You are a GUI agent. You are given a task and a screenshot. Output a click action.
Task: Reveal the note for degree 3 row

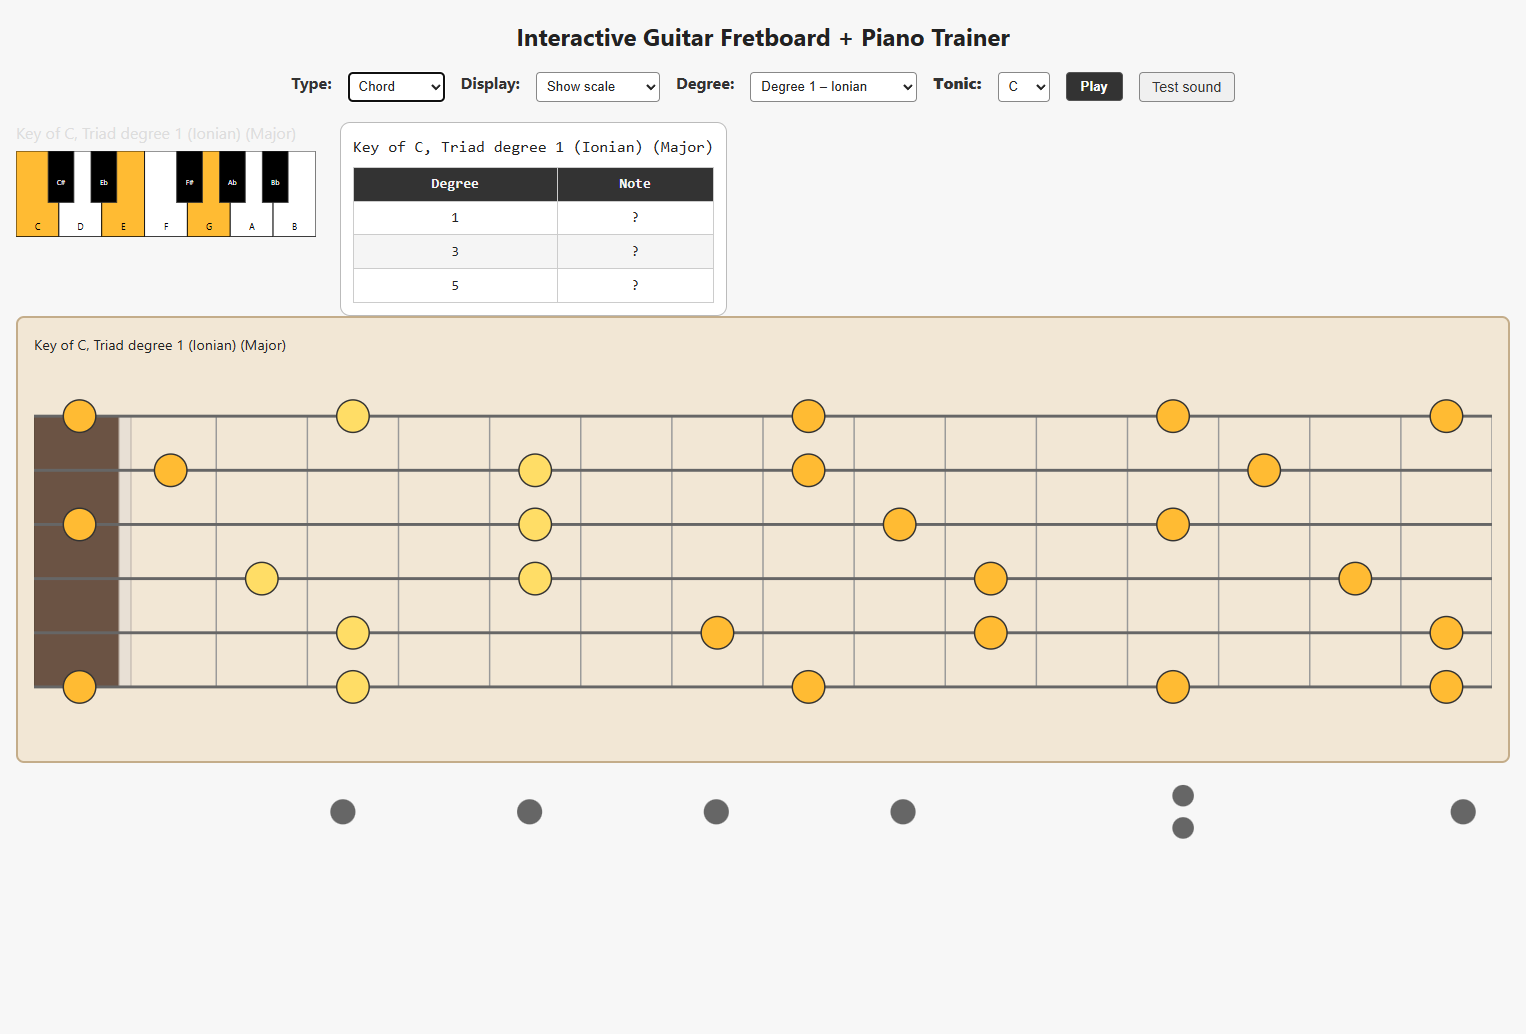[635, 252]
